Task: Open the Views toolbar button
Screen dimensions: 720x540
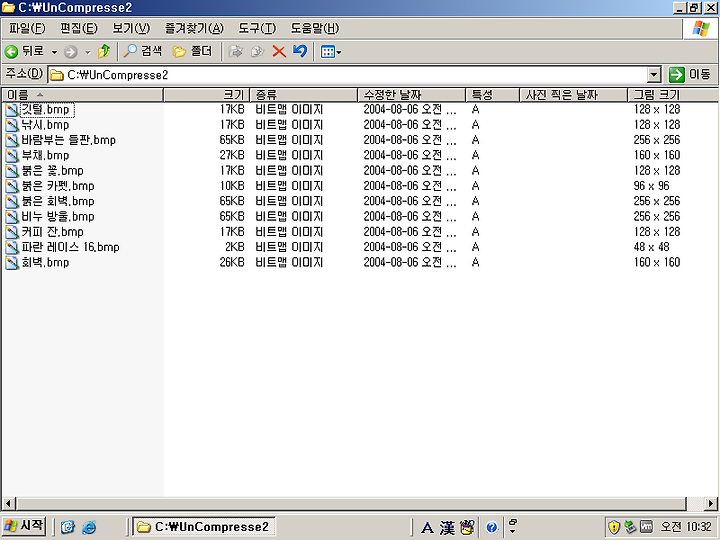Action: tap(327, 51)
